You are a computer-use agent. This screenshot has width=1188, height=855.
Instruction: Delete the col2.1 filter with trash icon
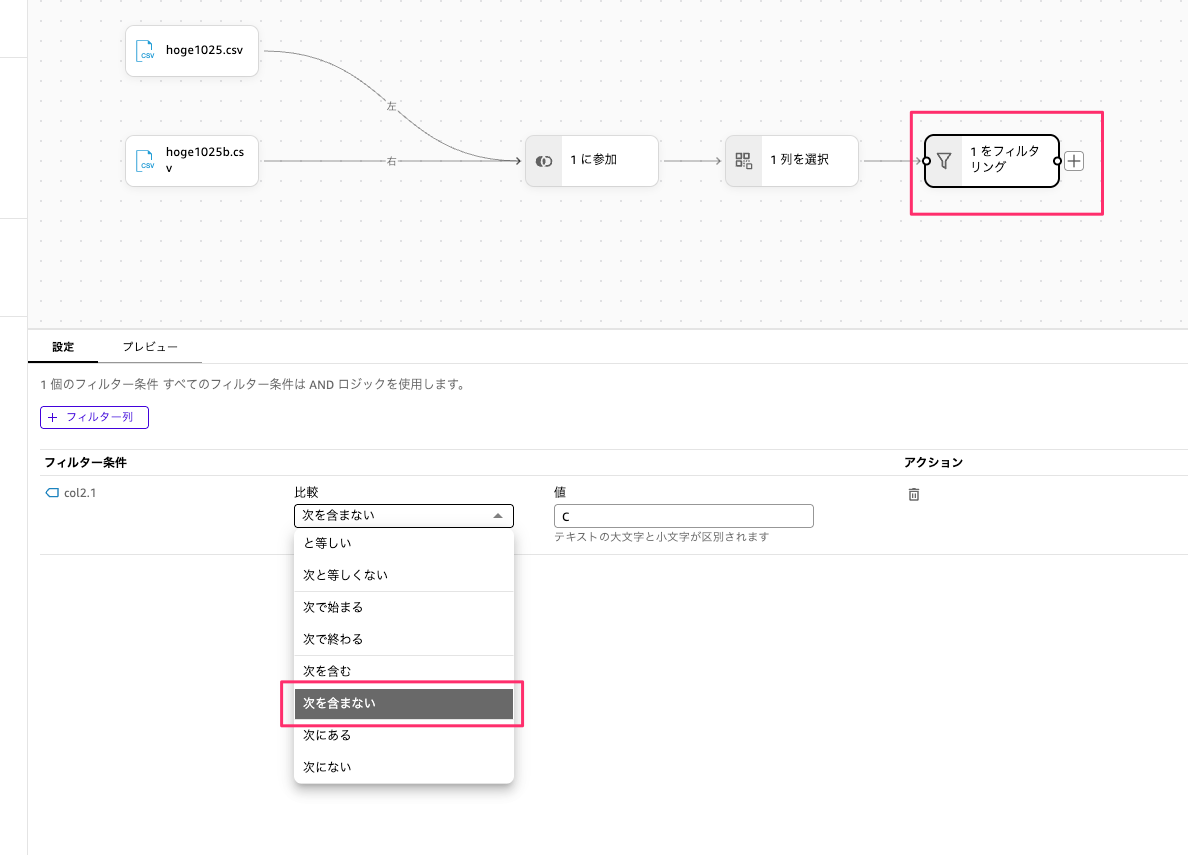tap(914, 494)
